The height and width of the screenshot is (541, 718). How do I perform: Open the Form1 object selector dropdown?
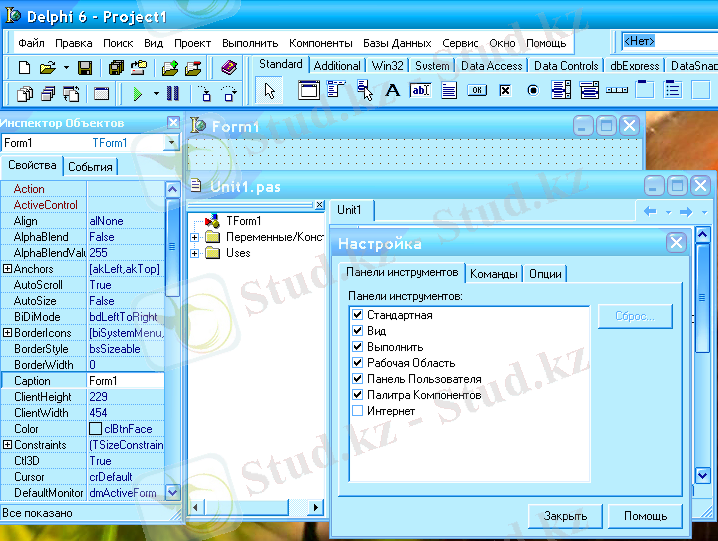[x=171, y=143]
